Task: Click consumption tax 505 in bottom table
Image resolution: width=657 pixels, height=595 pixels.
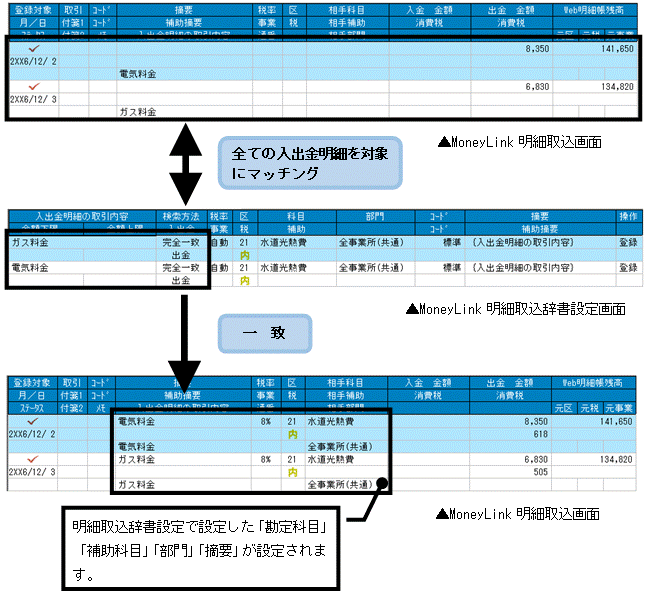Action: click(x=541, y=472)
